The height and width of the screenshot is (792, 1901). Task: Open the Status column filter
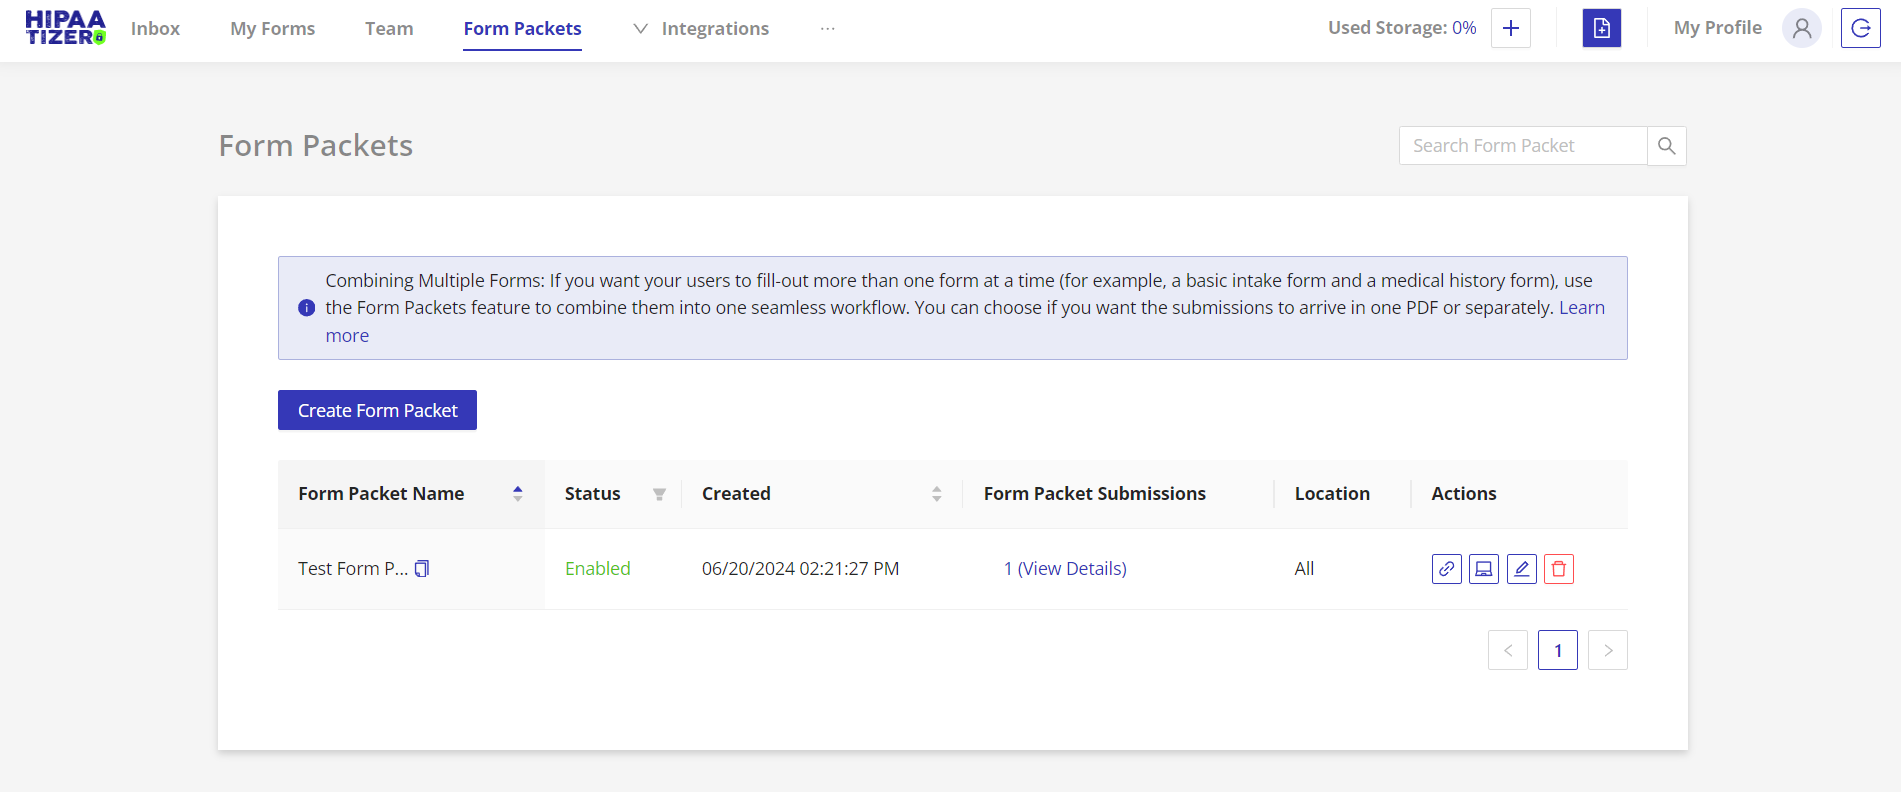point(659,494)
